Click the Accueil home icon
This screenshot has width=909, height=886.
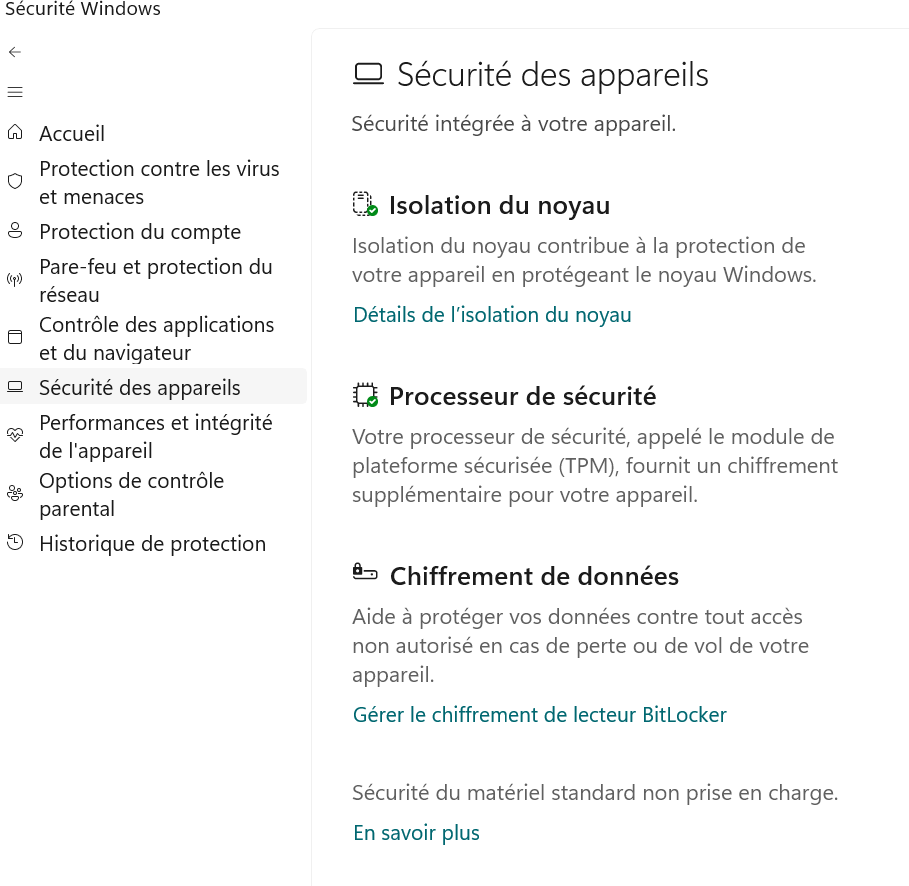[x=15, y=133]
